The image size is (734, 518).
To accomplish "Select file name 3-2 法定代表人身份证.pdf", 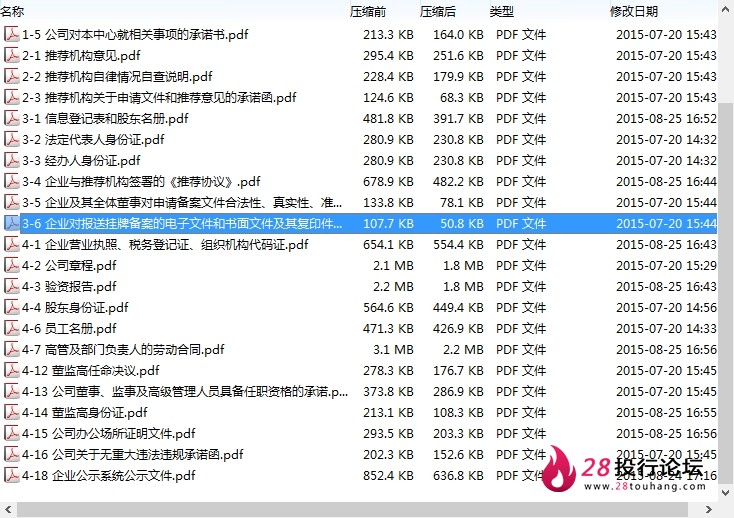I will pyautogui.click(x=93, y=139).
